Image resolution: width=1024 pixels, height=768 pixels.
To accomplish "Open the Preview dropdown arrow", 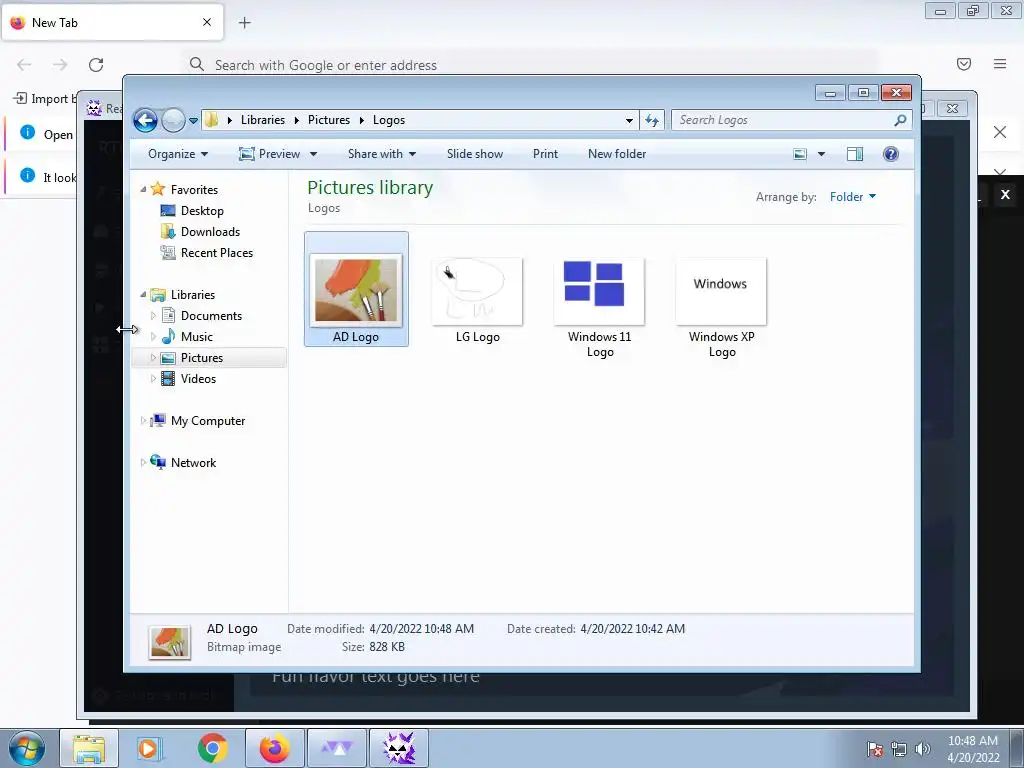I will click(x=313, y=154).
